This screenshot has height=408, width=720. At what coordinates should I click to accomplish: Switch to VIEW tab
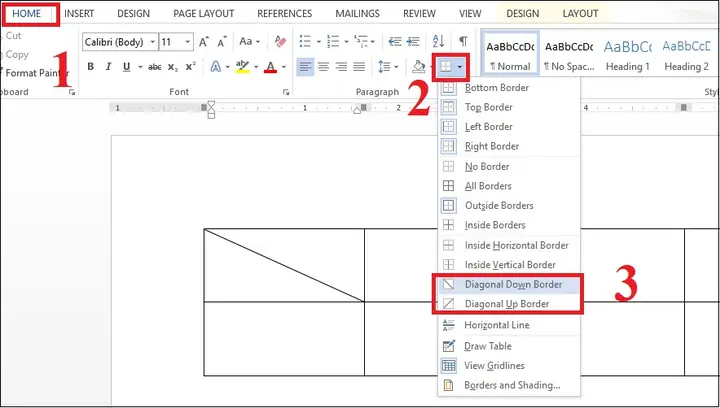click(x=470, y=14)
